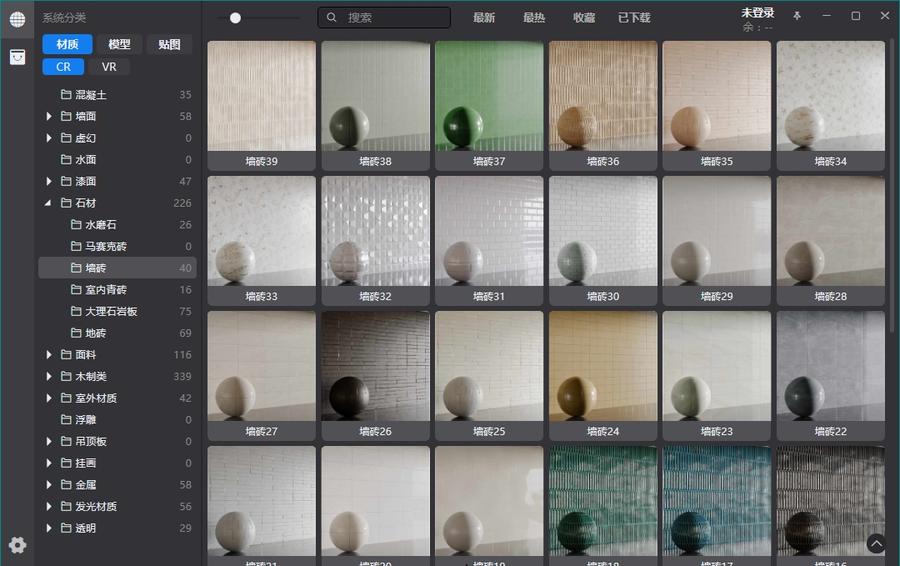900x566 pixels.
Task: Select the 墙砖 subcategory
Action: point(117,268)
